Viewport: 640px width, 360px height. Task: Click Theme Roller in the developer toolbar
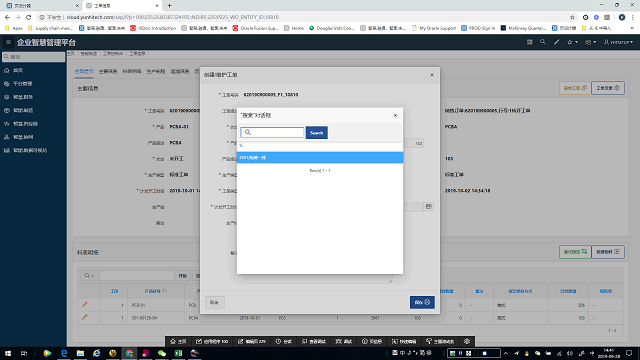(440, 342)
